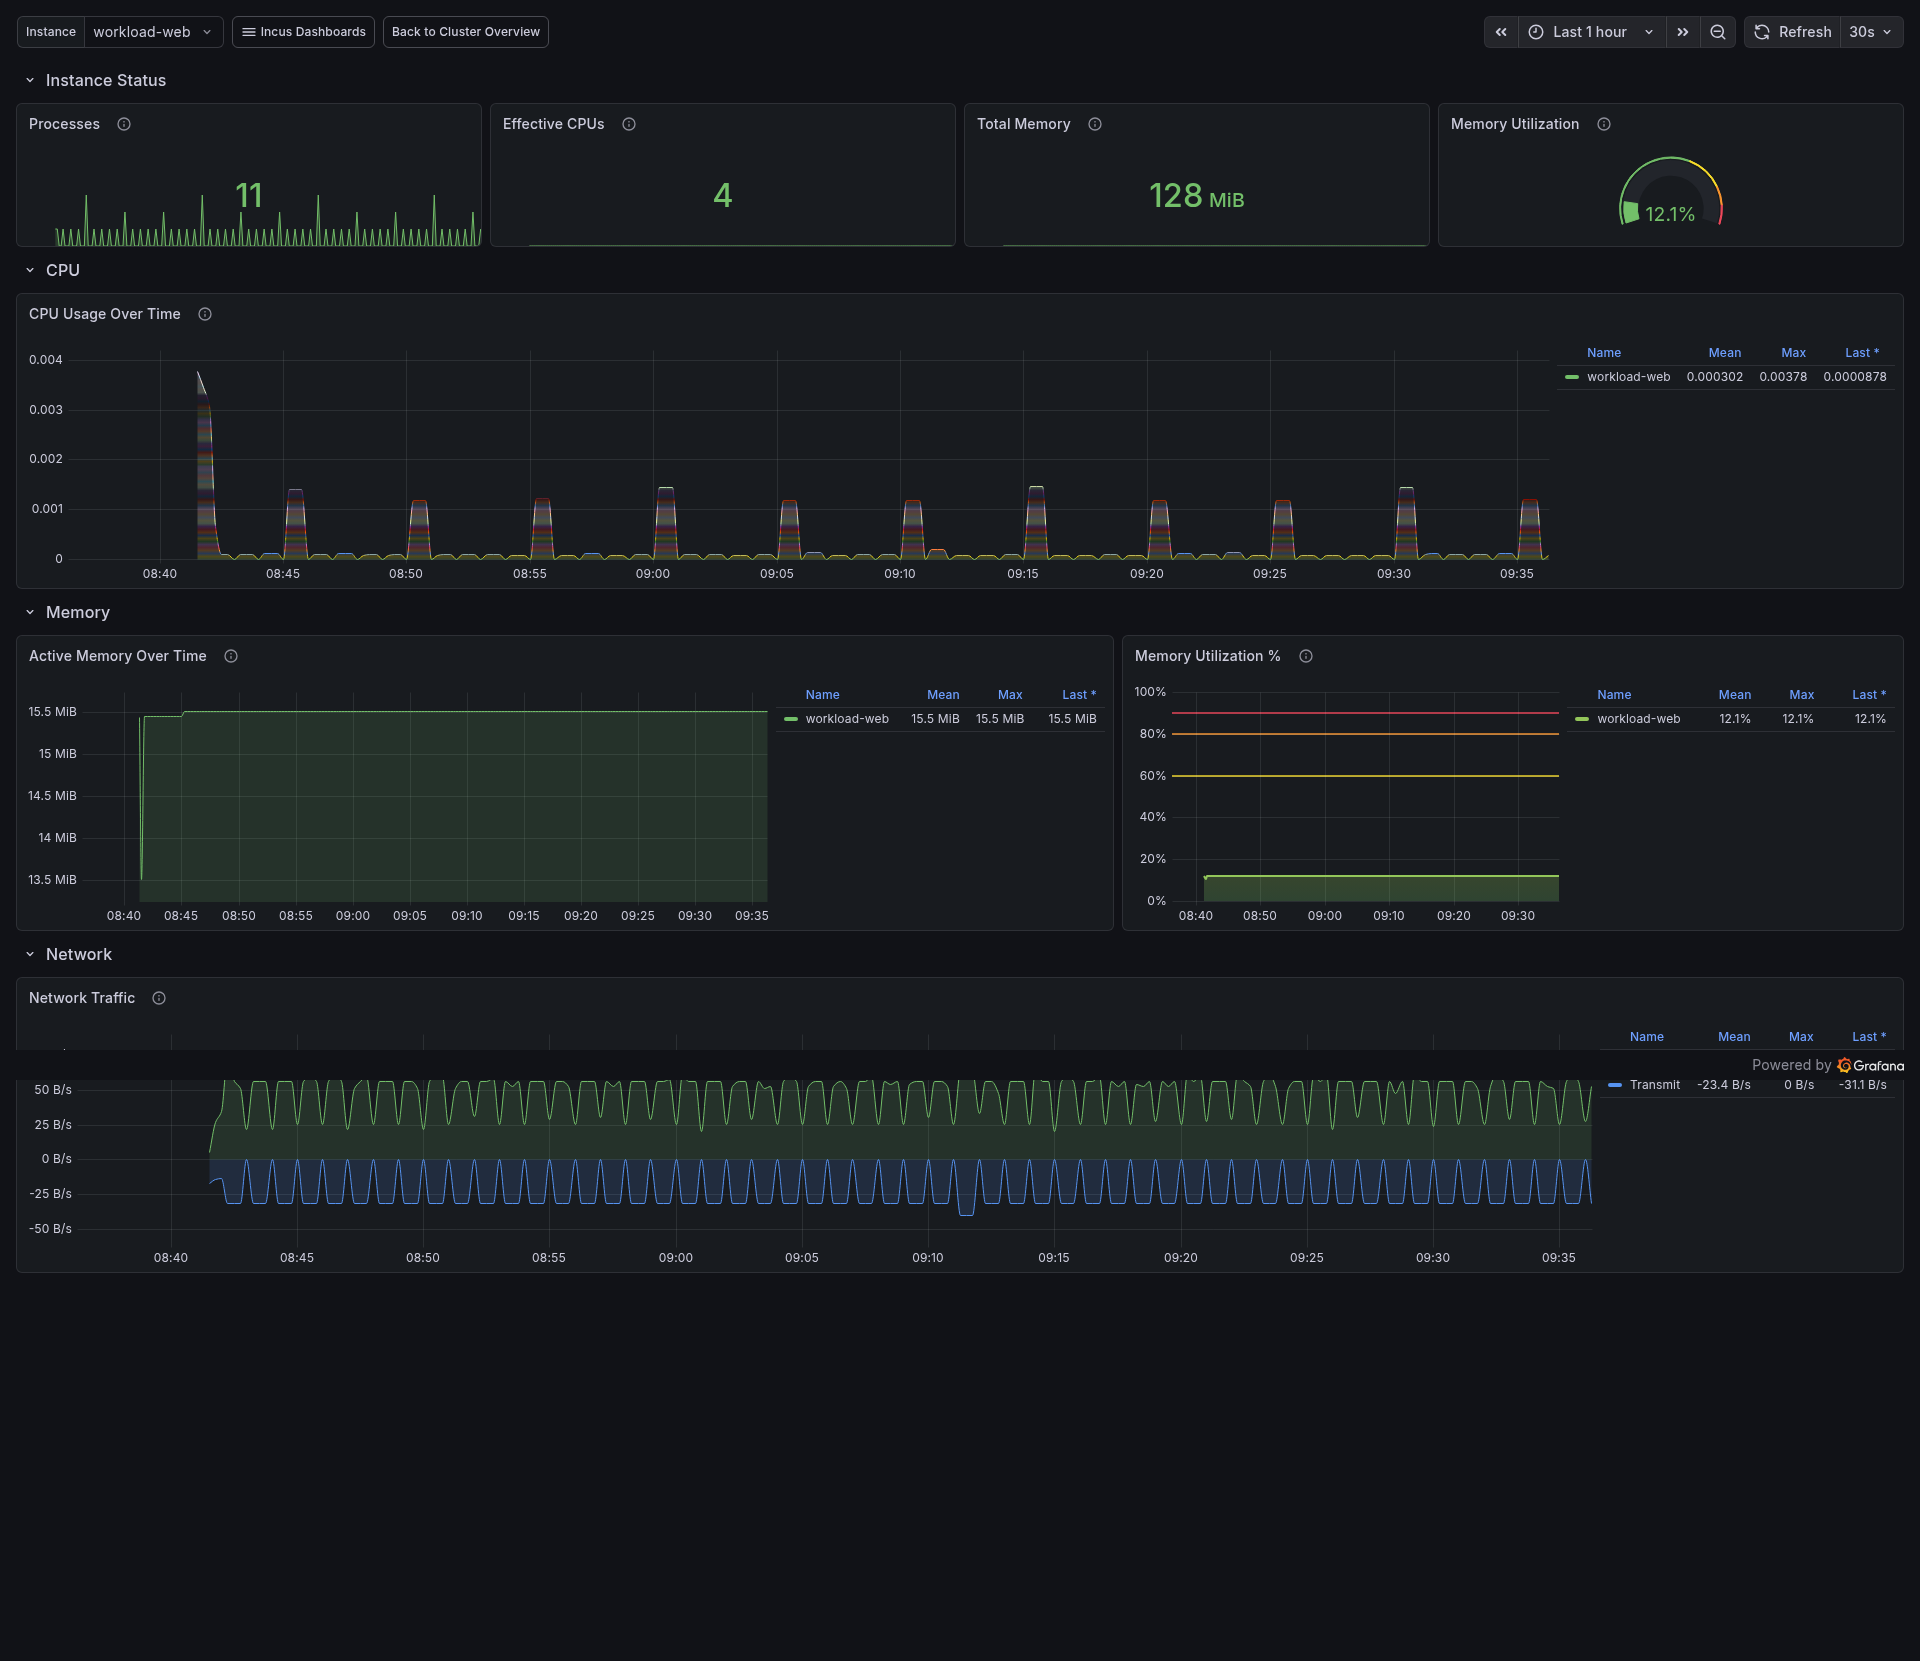Collapse the Instance Status row

[x=30, y=80]
